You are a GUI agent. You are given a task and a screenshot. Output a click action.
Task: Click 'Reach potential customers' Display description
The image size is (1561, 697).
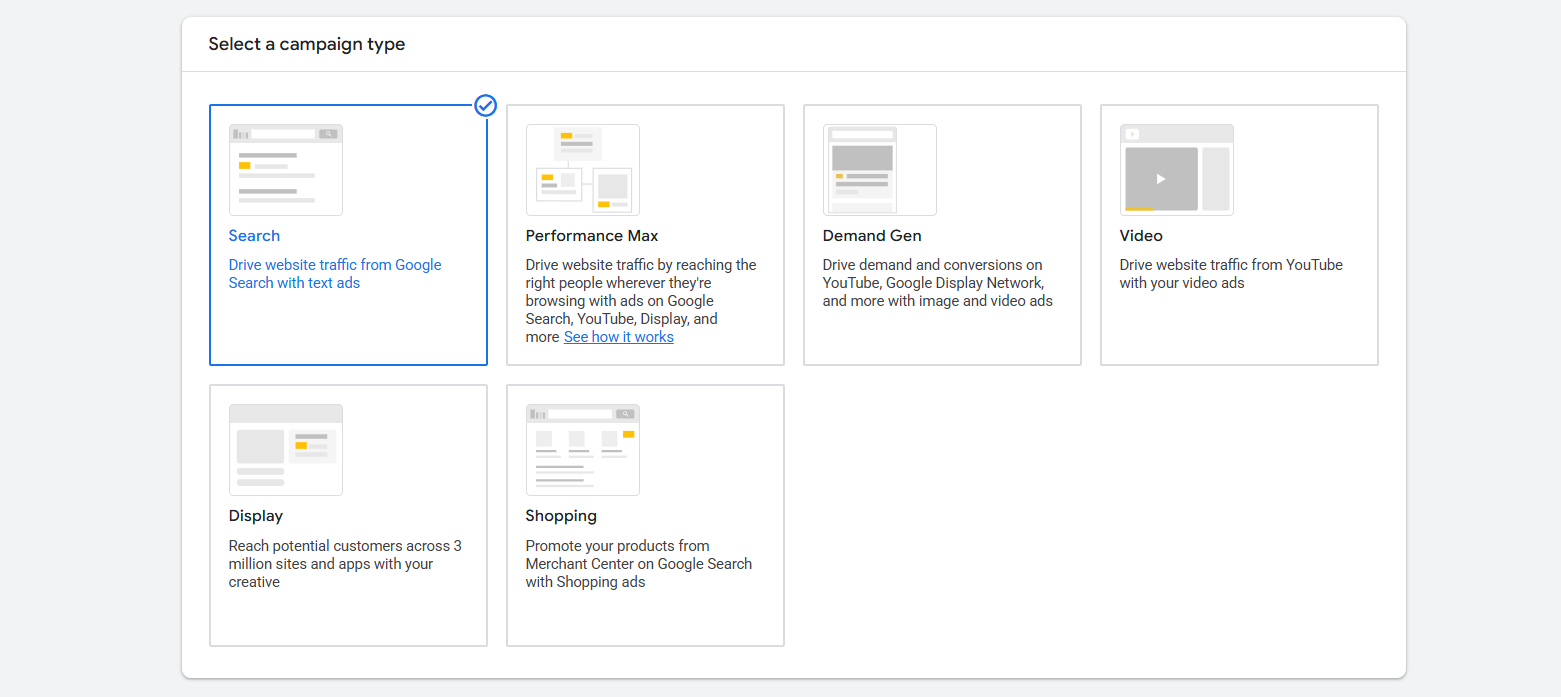(x=345, y=564)
